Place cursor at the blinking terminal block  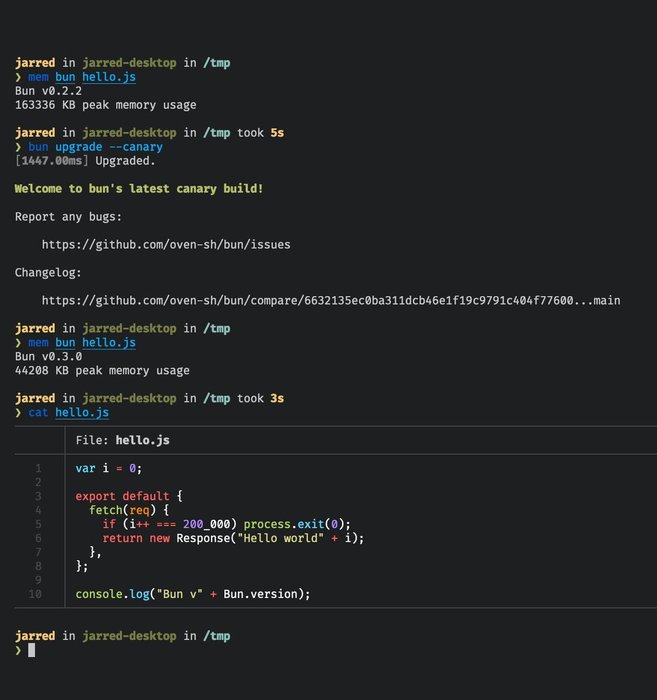[x=32, y=650]
